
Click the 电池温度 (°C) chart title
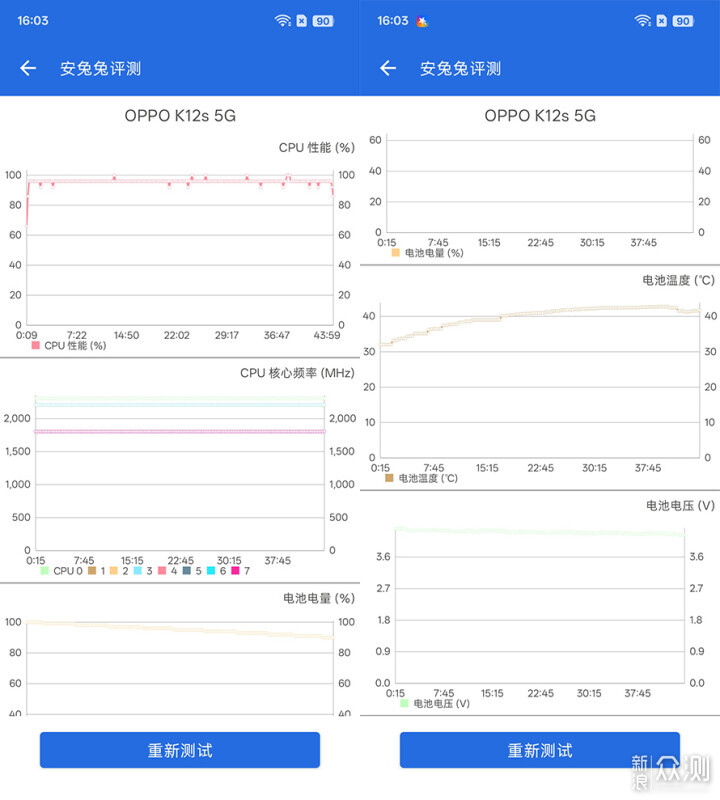point(678,280)
